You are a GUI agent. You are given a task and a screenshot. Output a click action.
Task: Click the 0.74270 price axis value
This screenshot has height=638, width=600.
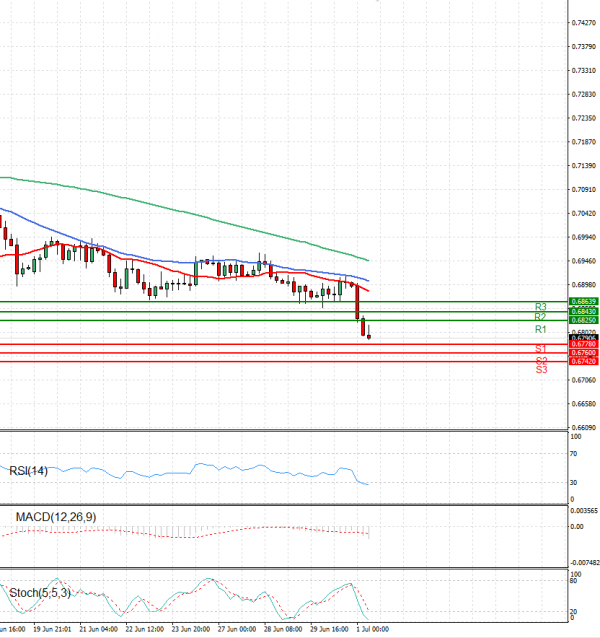(584, 23)
